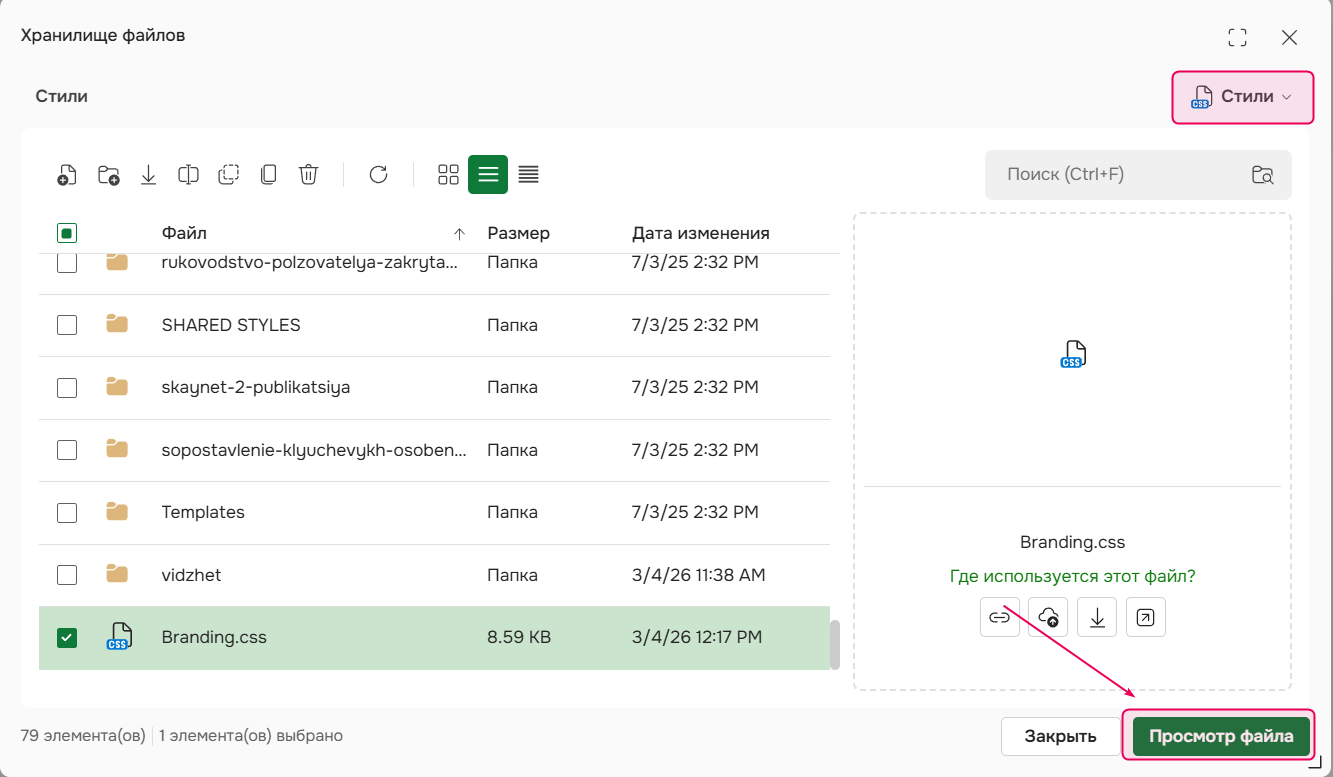Open the Стили file type dropdown
Screen dimensions: 1333x777
coord(1242,97)
